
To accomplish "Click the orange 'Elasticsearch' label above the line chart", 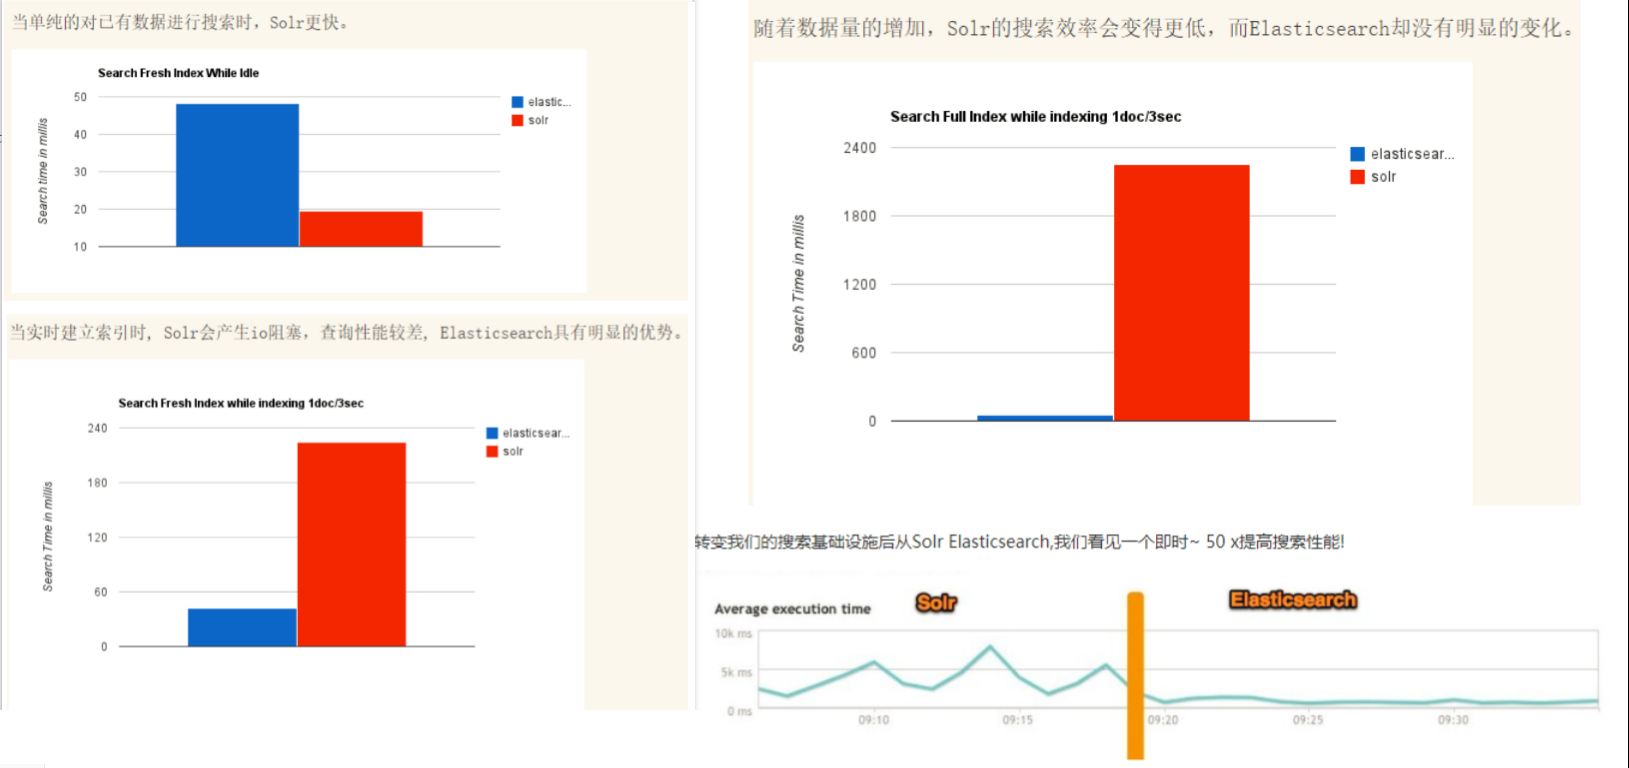I will [x=1292, y=600].
